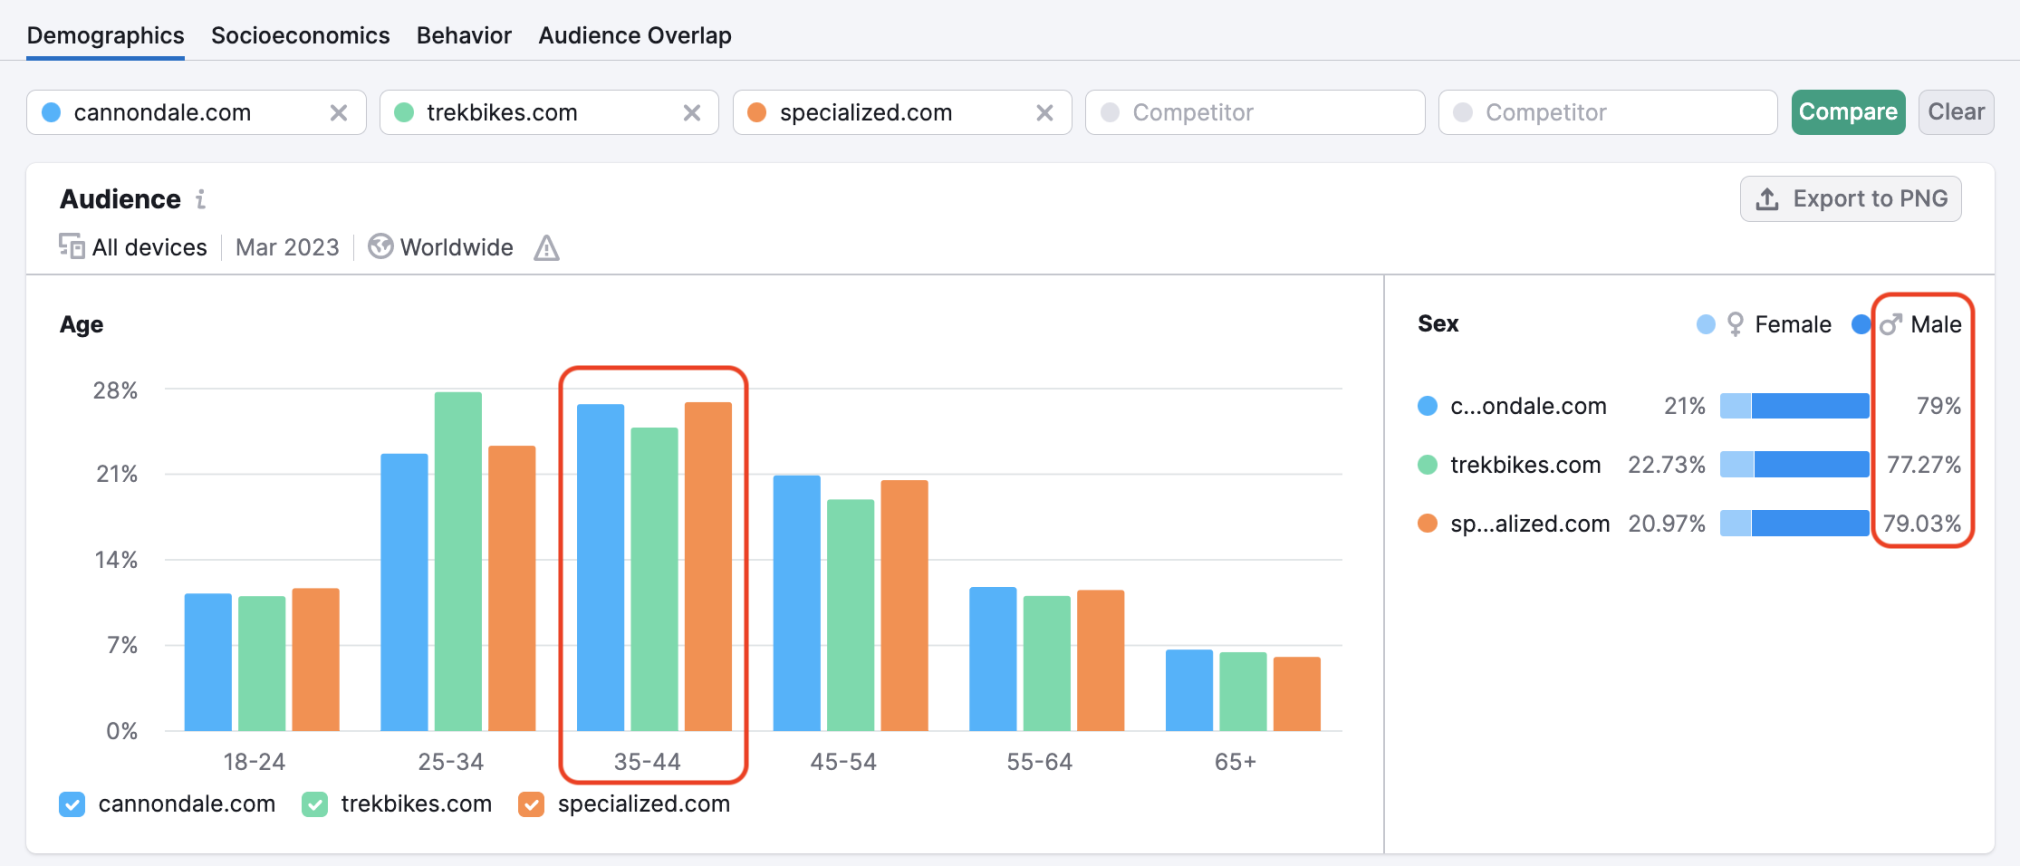
Task: Click the globe icon beside Worldwide
Action: point(380,247)
